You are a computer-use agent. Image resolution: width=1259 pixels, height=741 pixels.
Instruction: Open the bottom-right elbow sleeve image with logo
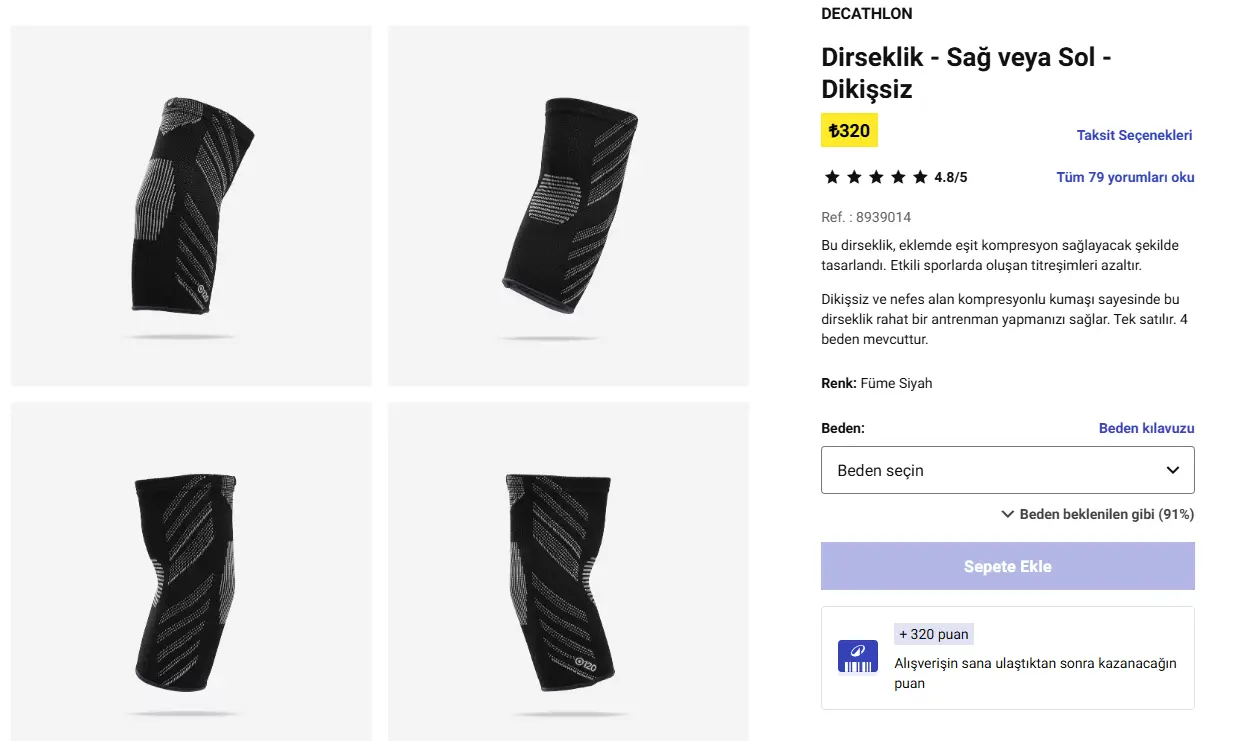[568, 572]
